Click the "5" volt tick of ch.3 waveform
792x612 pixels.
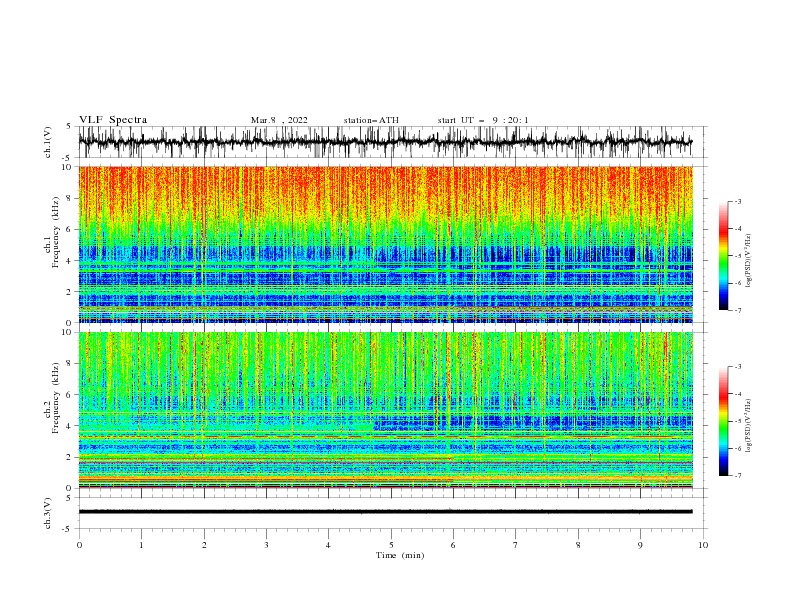(70, 498)
